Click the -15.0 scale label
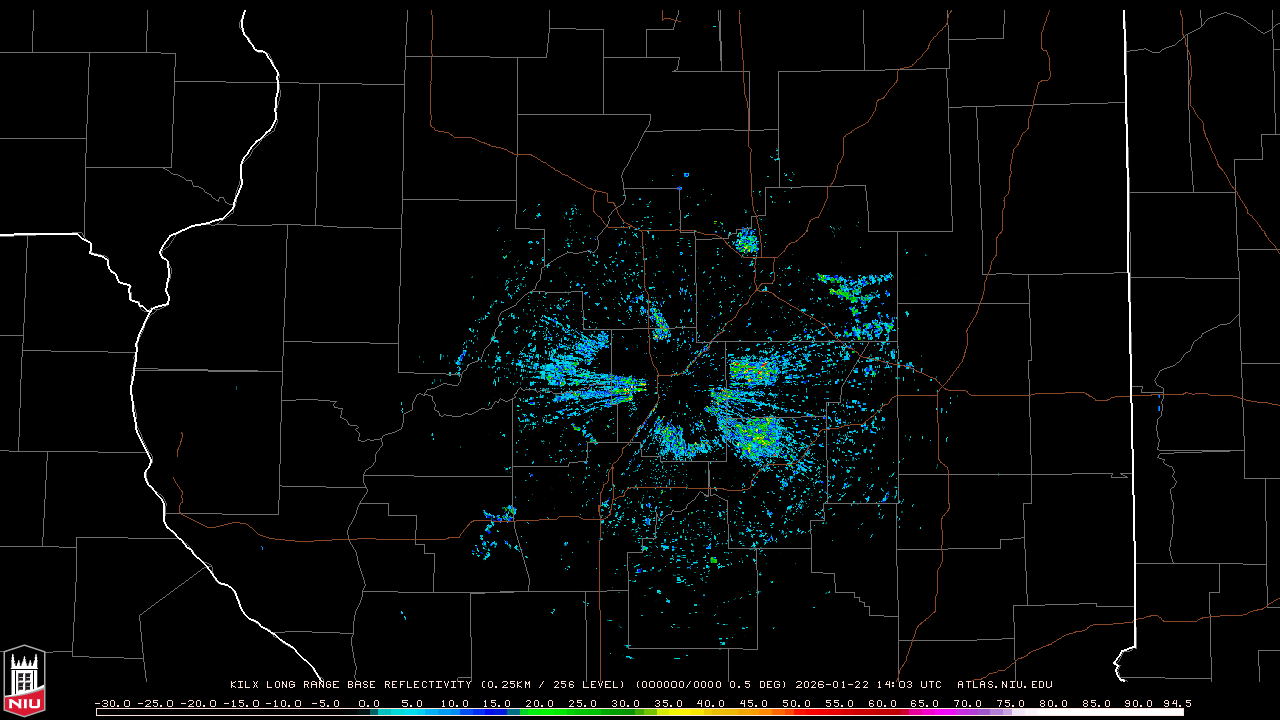 pos(242,703)
